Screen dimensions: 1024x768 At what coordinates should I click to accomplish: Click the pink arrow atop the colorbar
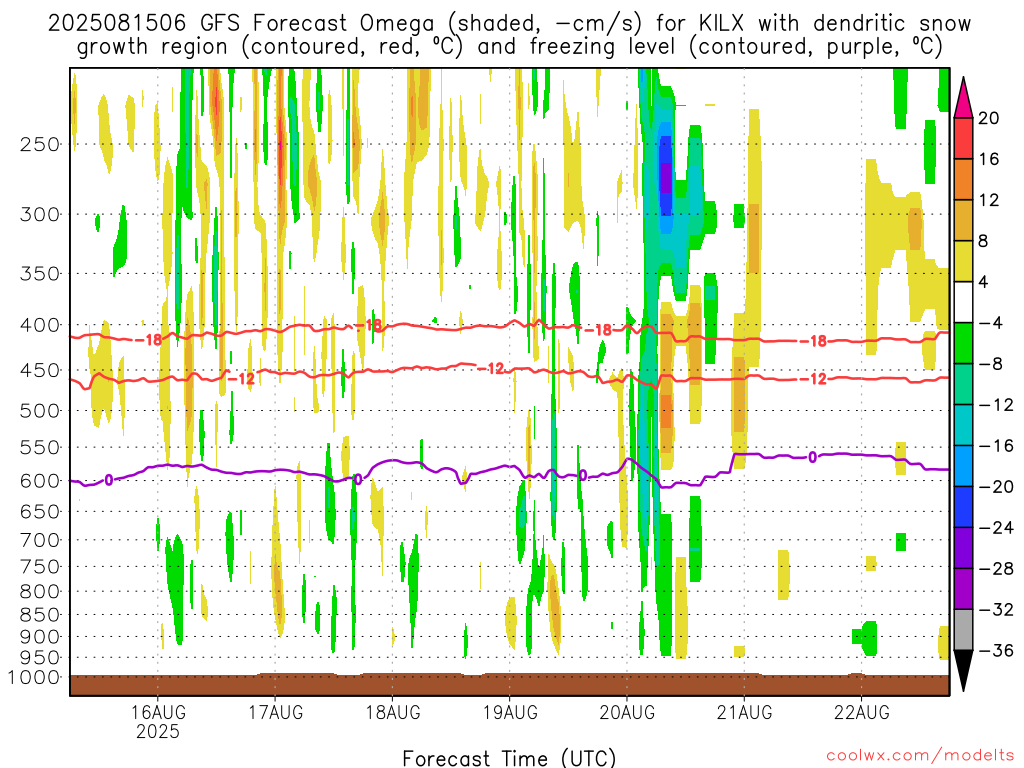(963, 98)
